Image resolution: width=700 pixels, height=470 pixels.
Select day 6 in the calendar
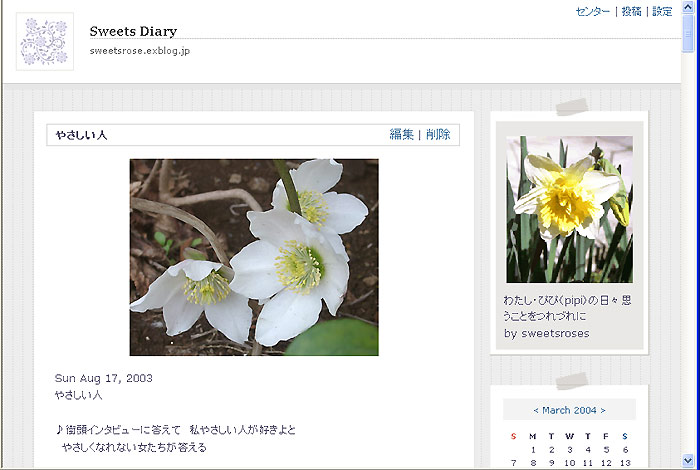(x=625, y=449)
